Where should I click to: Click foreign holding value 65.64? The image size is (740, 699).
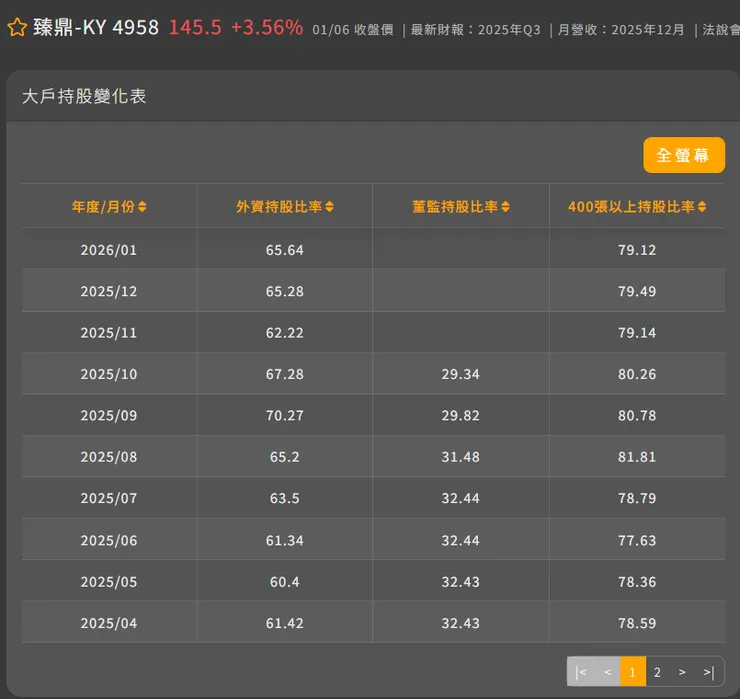(285, 250)
